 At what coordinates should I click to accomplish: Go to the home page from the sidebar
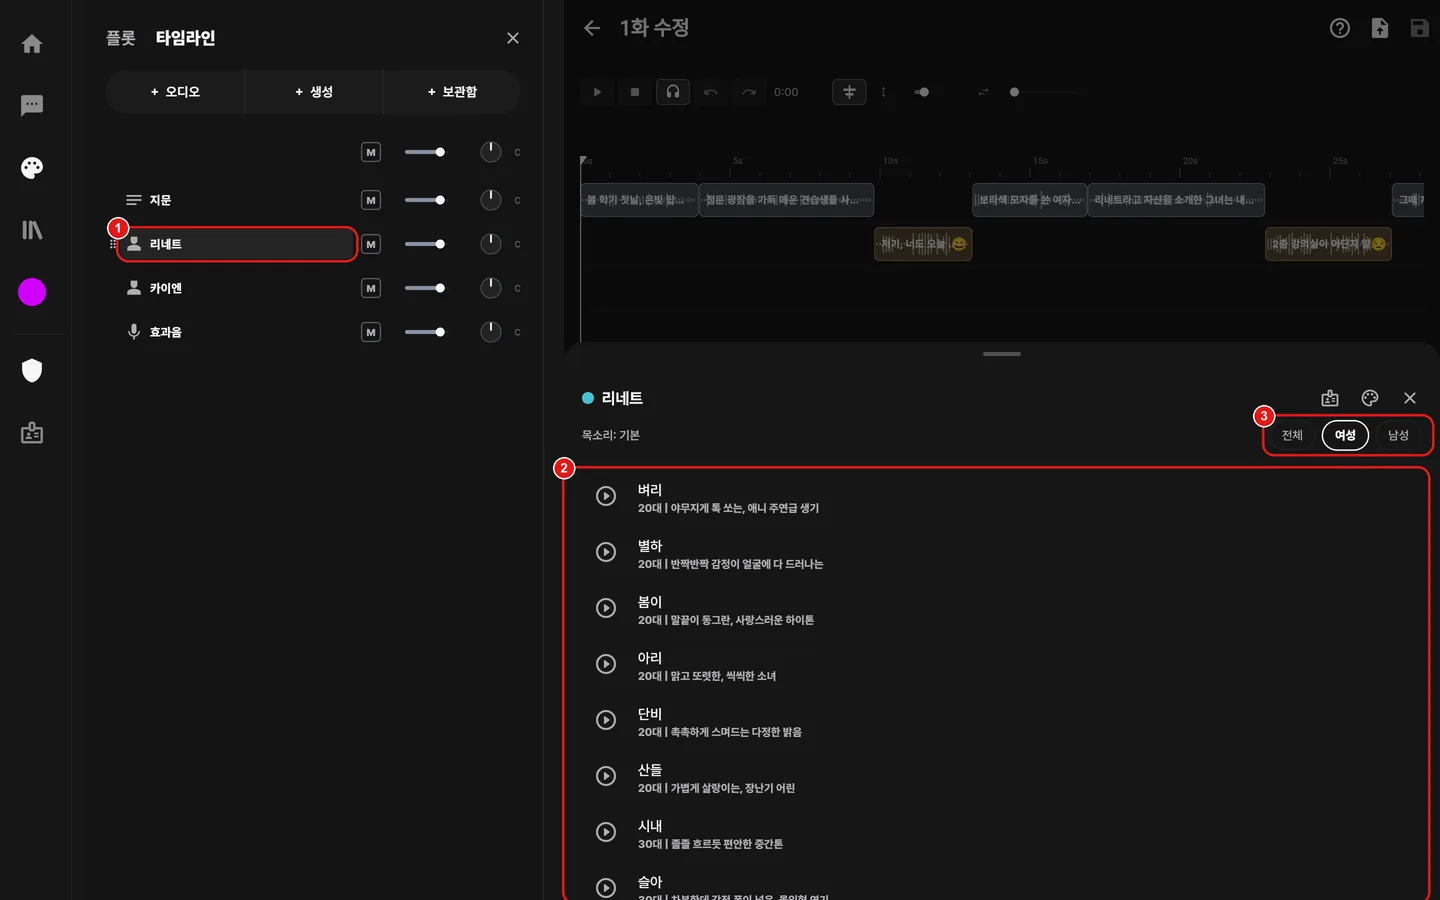pyautogui.click(x=32, y=44)
